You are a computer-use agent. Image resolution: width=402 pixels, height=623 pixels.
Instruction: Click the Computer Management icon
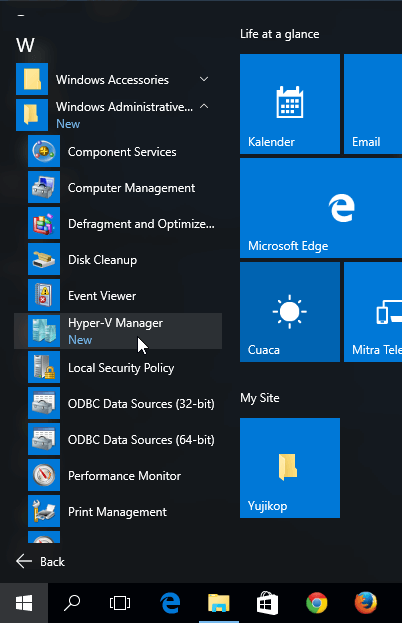pyautogui.click(x=44, y=187)
